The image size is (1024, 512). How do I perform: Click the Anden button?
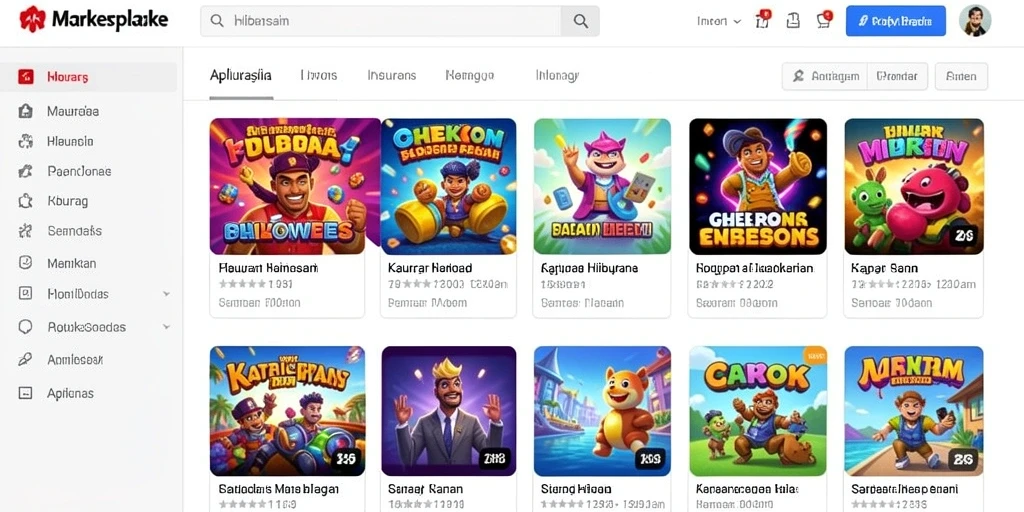coord(961,76)
